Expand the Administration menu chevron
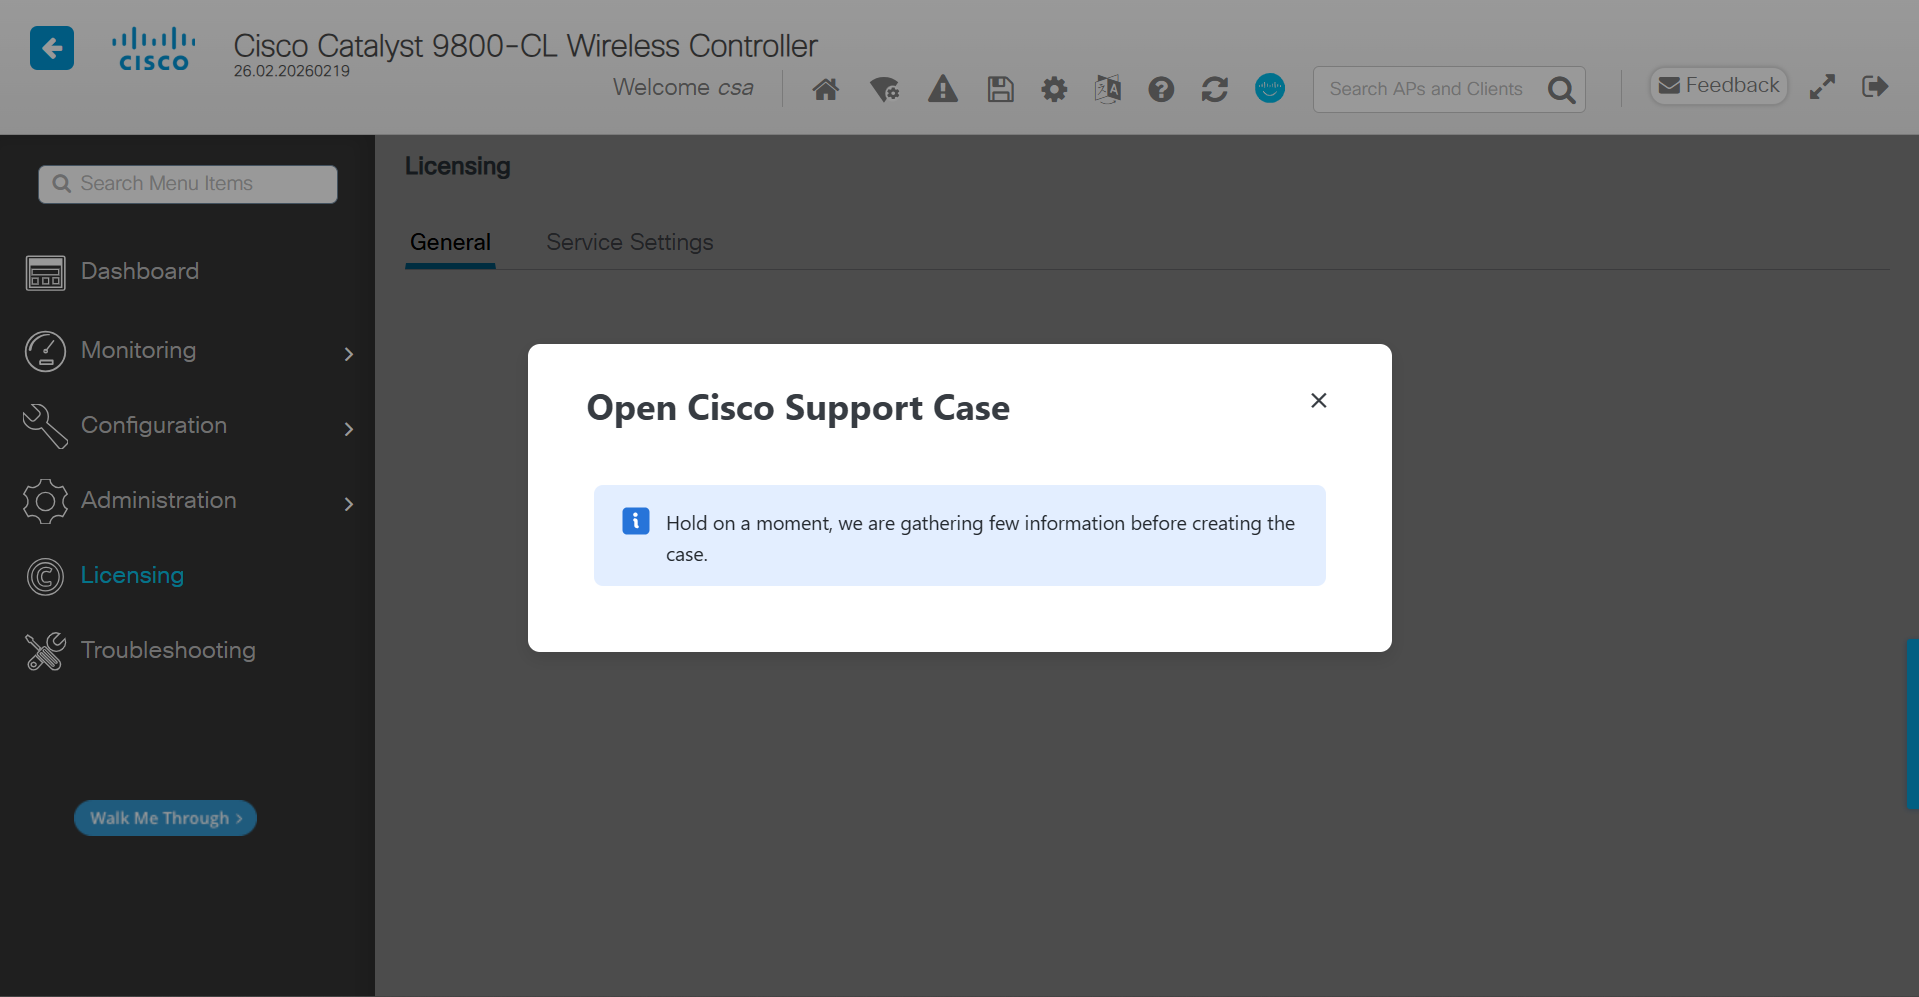This screenshot has width=1919, height=997. point(348,504)
